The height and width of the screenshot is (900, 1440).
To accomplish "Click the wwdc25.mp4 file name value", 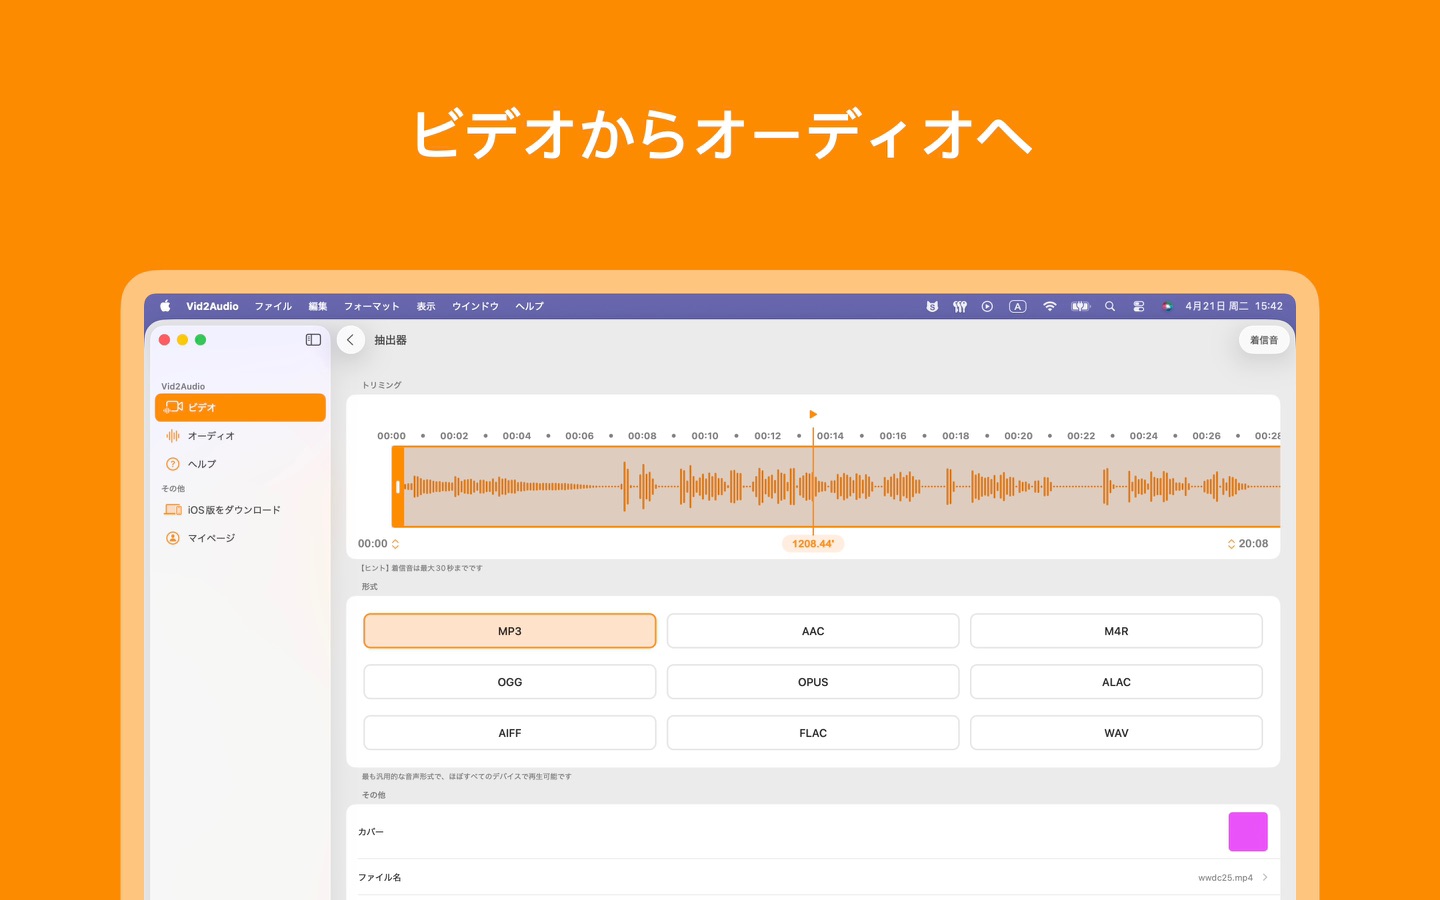I will 1225,878.
